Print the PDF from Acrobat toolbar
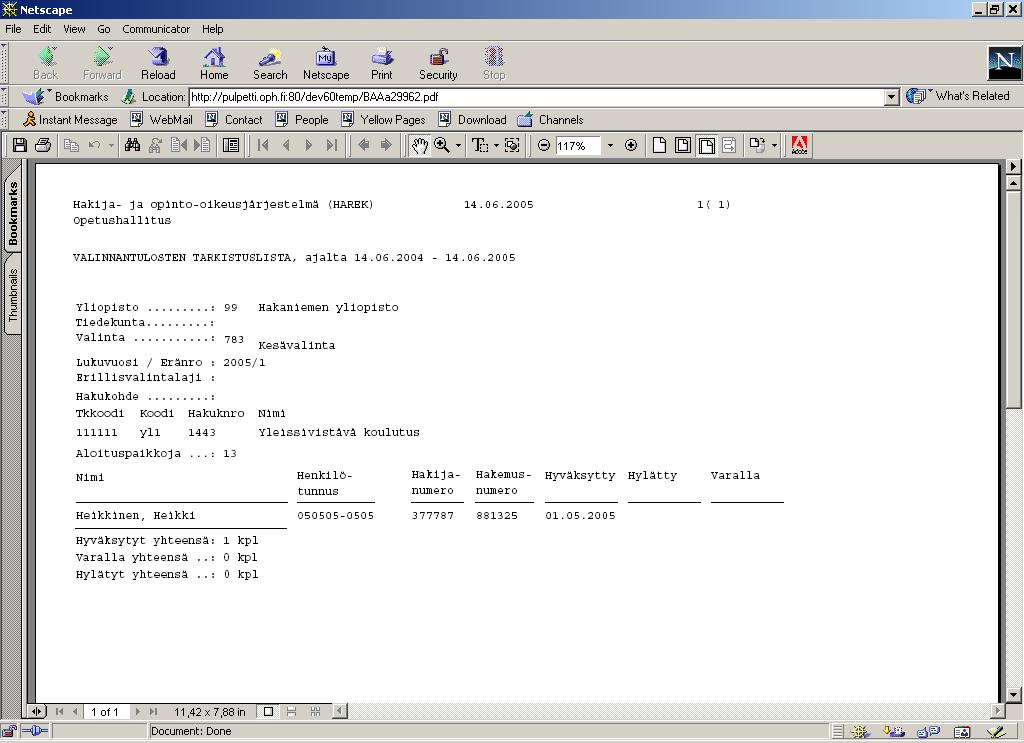Screen dimensions: 1024x743 (x=43, y=145)
